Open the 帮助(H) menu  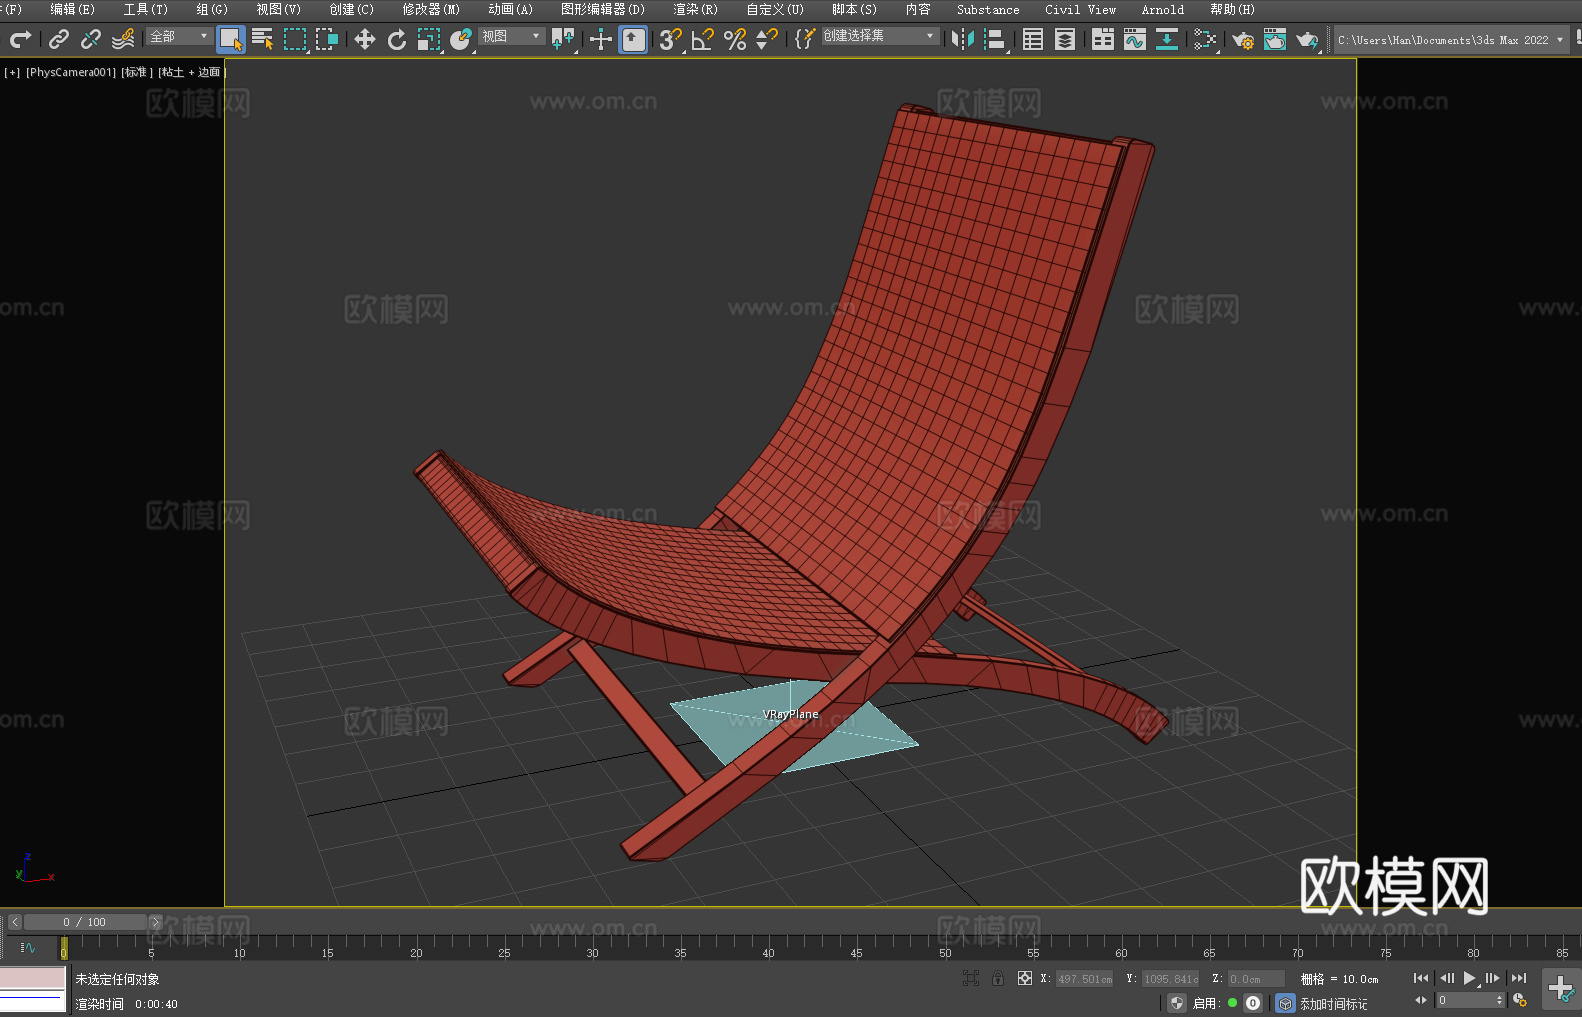click(x=1232, y=9)
